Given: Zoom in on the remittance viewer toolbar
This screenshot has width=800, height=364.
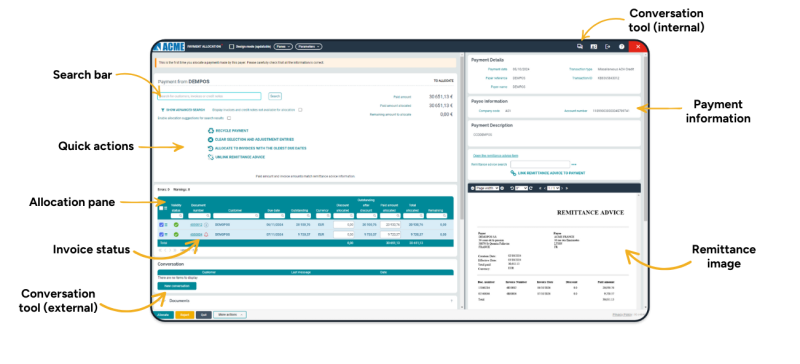Looking at the screenshot, I should (502, 188).
